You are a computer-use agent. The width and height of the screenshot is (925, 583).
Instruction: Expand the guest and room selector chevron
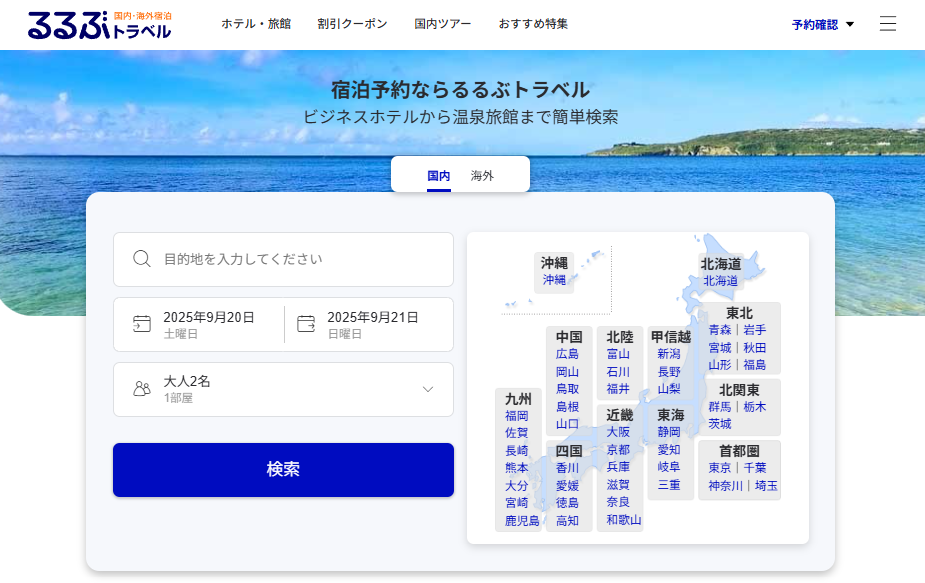point(427,389)
